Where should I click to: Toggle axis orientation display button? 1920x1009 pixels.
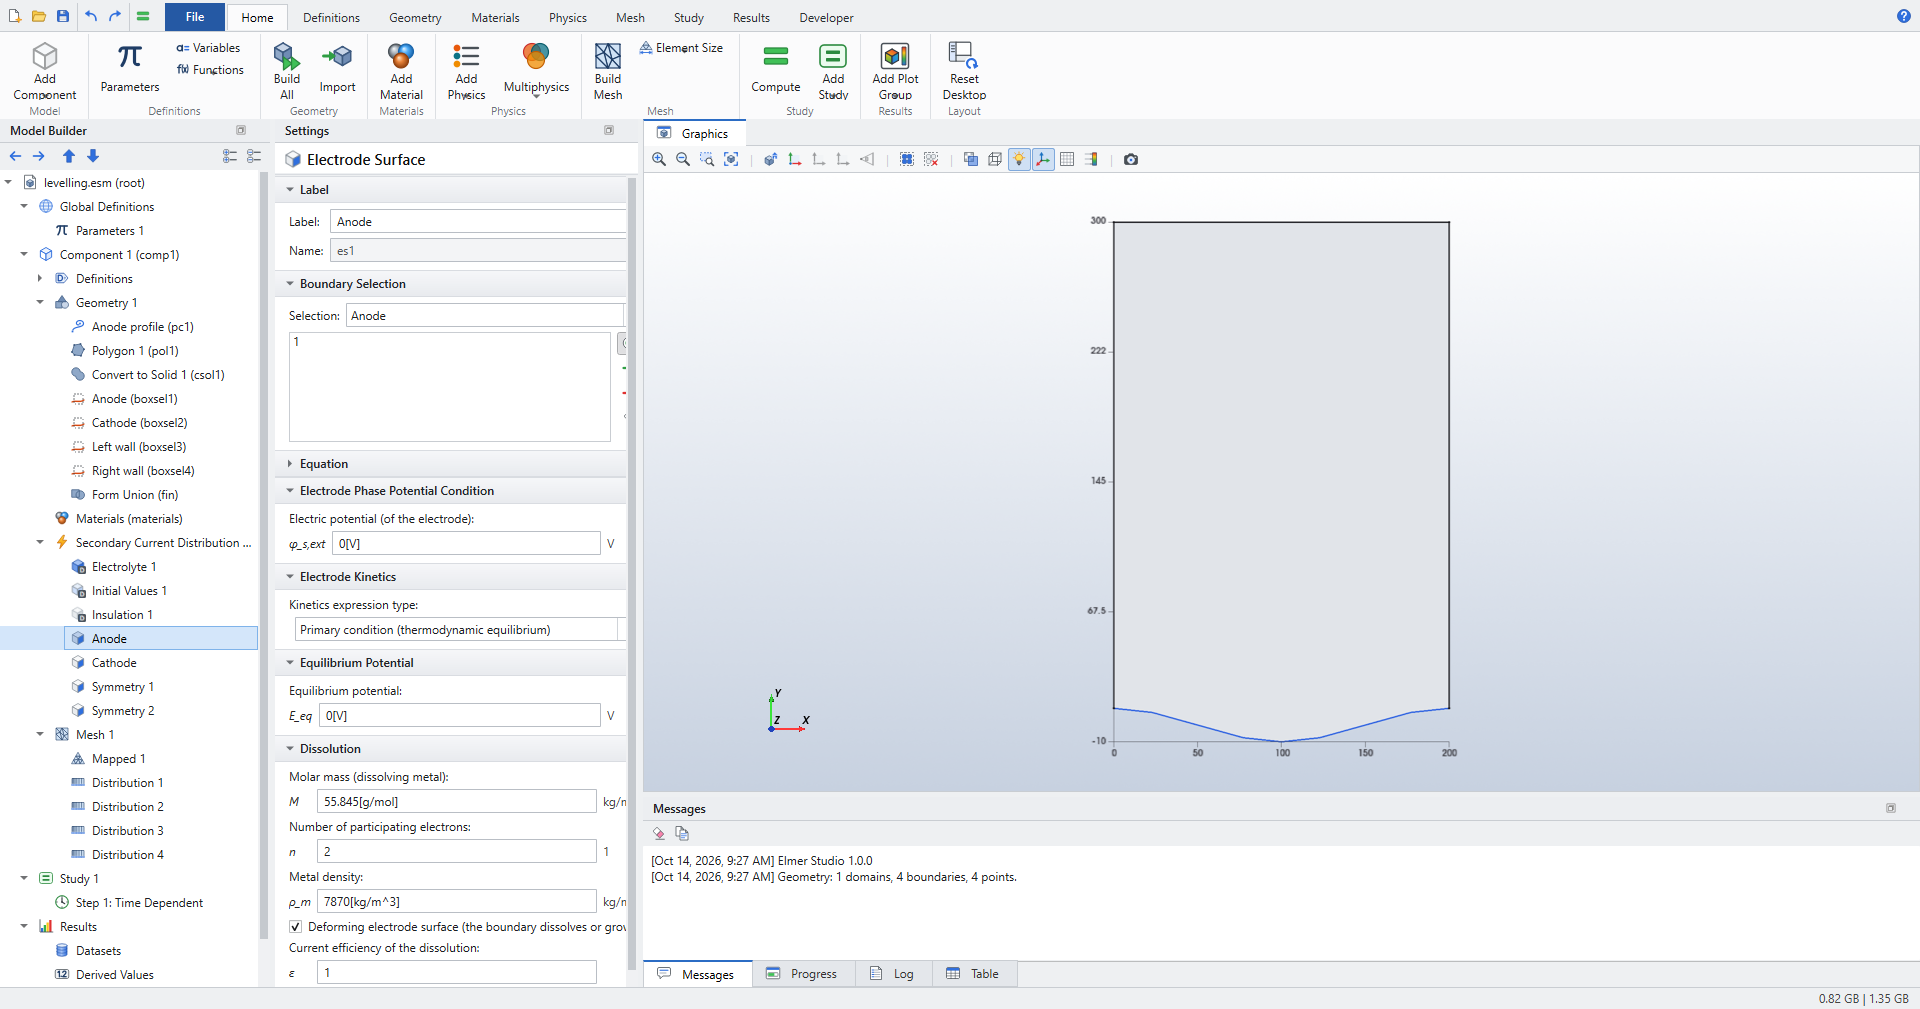(1043, 159)
